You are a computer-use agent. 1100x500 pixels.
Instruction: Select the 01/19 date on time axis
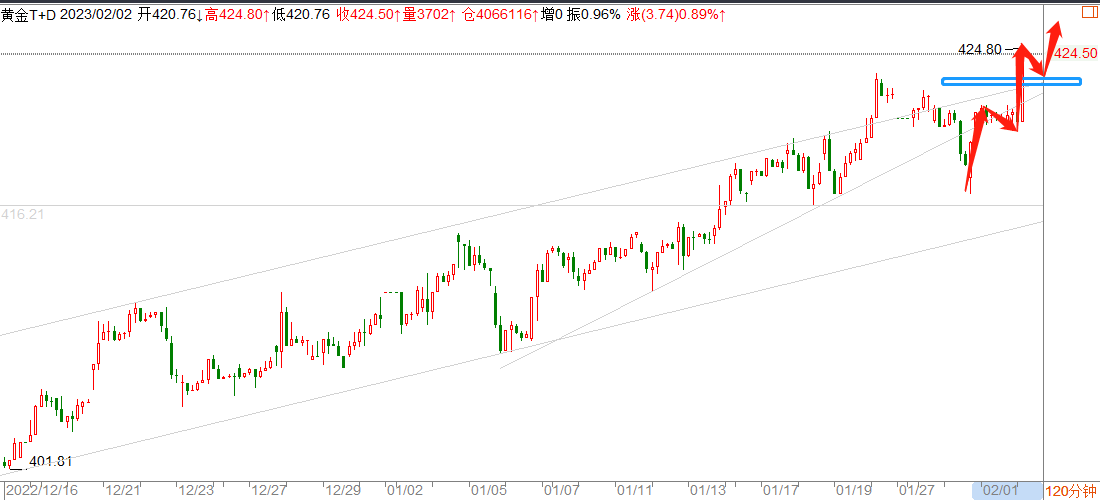(x=853, y=491)
